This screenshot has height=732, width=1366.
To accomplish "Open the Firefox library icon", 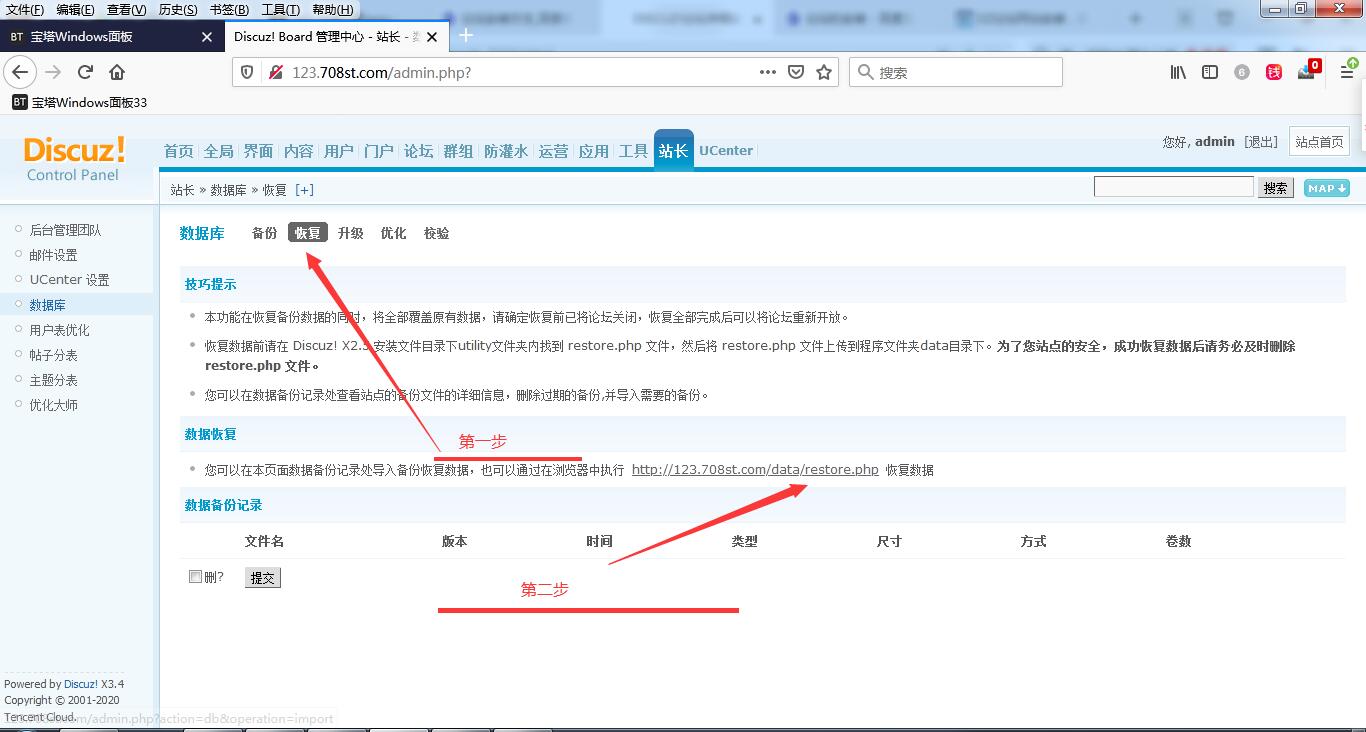I will (x=1179, y=72).
